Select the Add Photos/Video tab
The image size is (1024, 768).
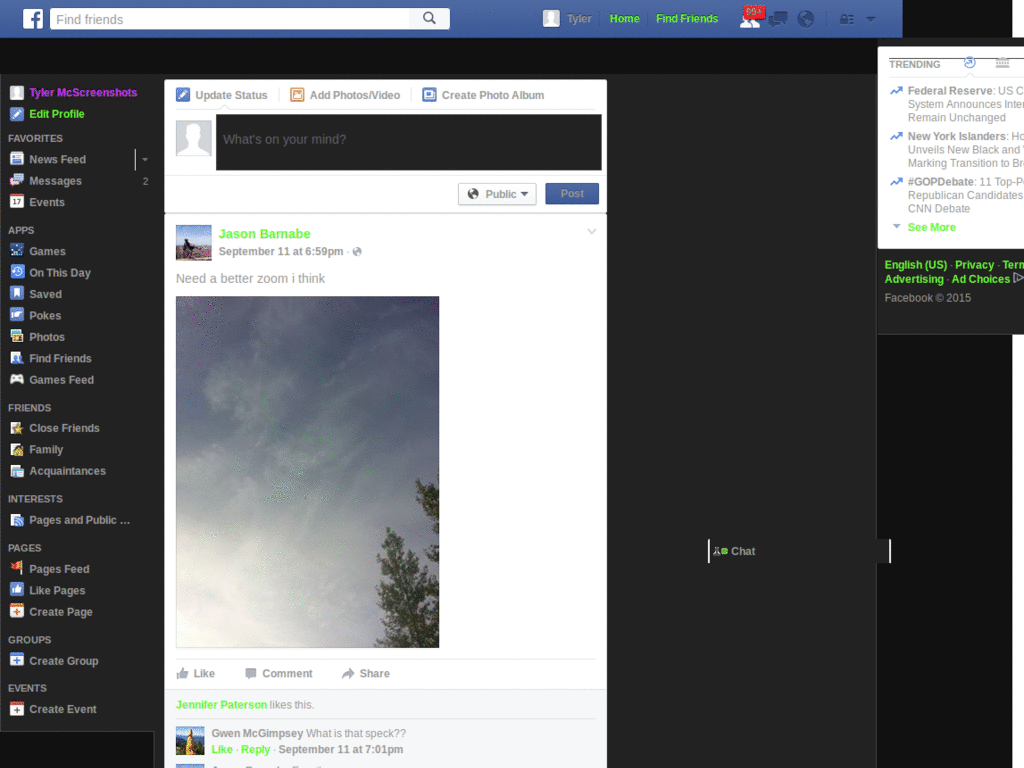coord(345,95)
